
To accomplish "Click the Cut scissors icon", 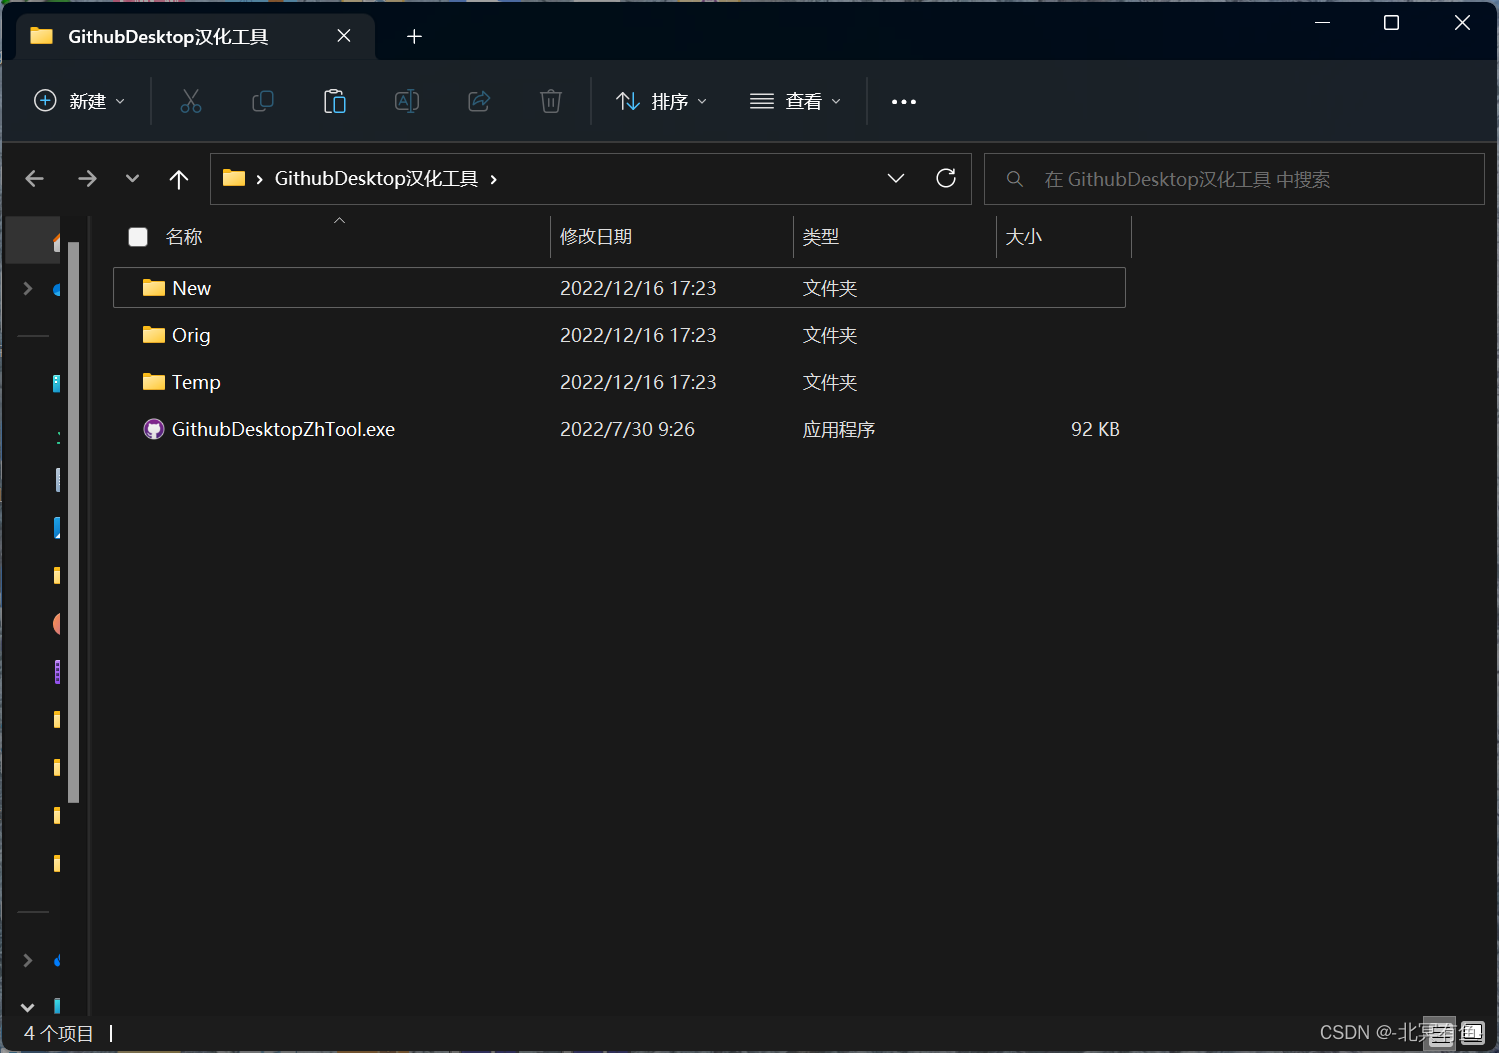I will pos(191,101).
